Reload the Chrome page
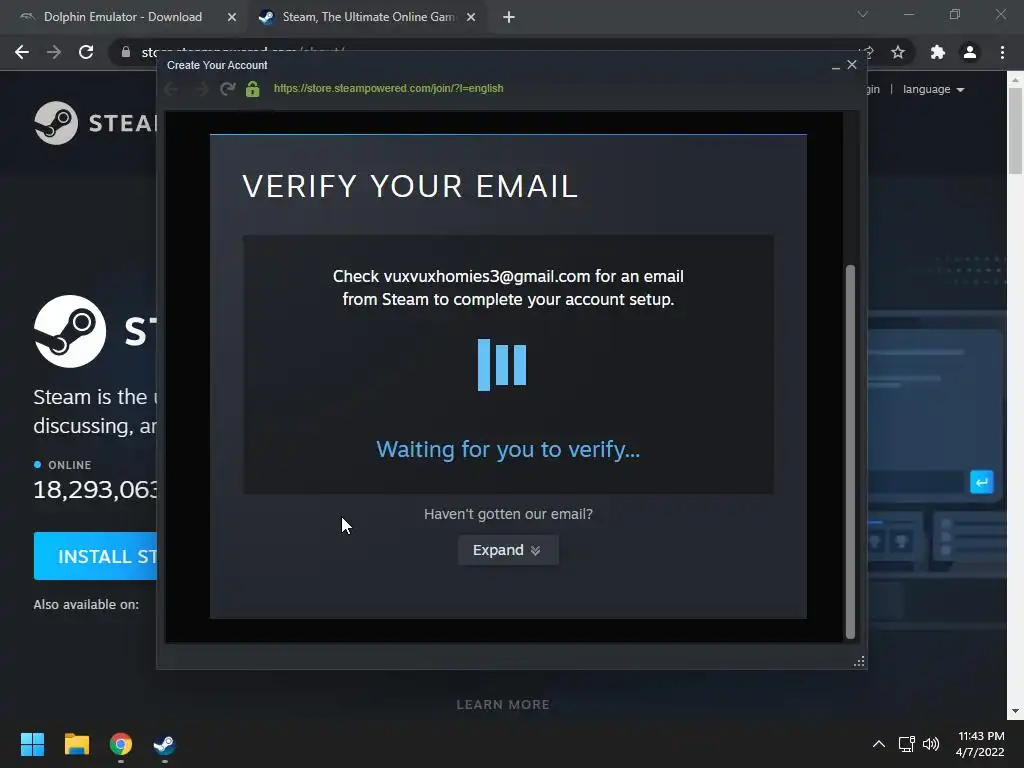The image size is (1024, 768). pos(86,52)
